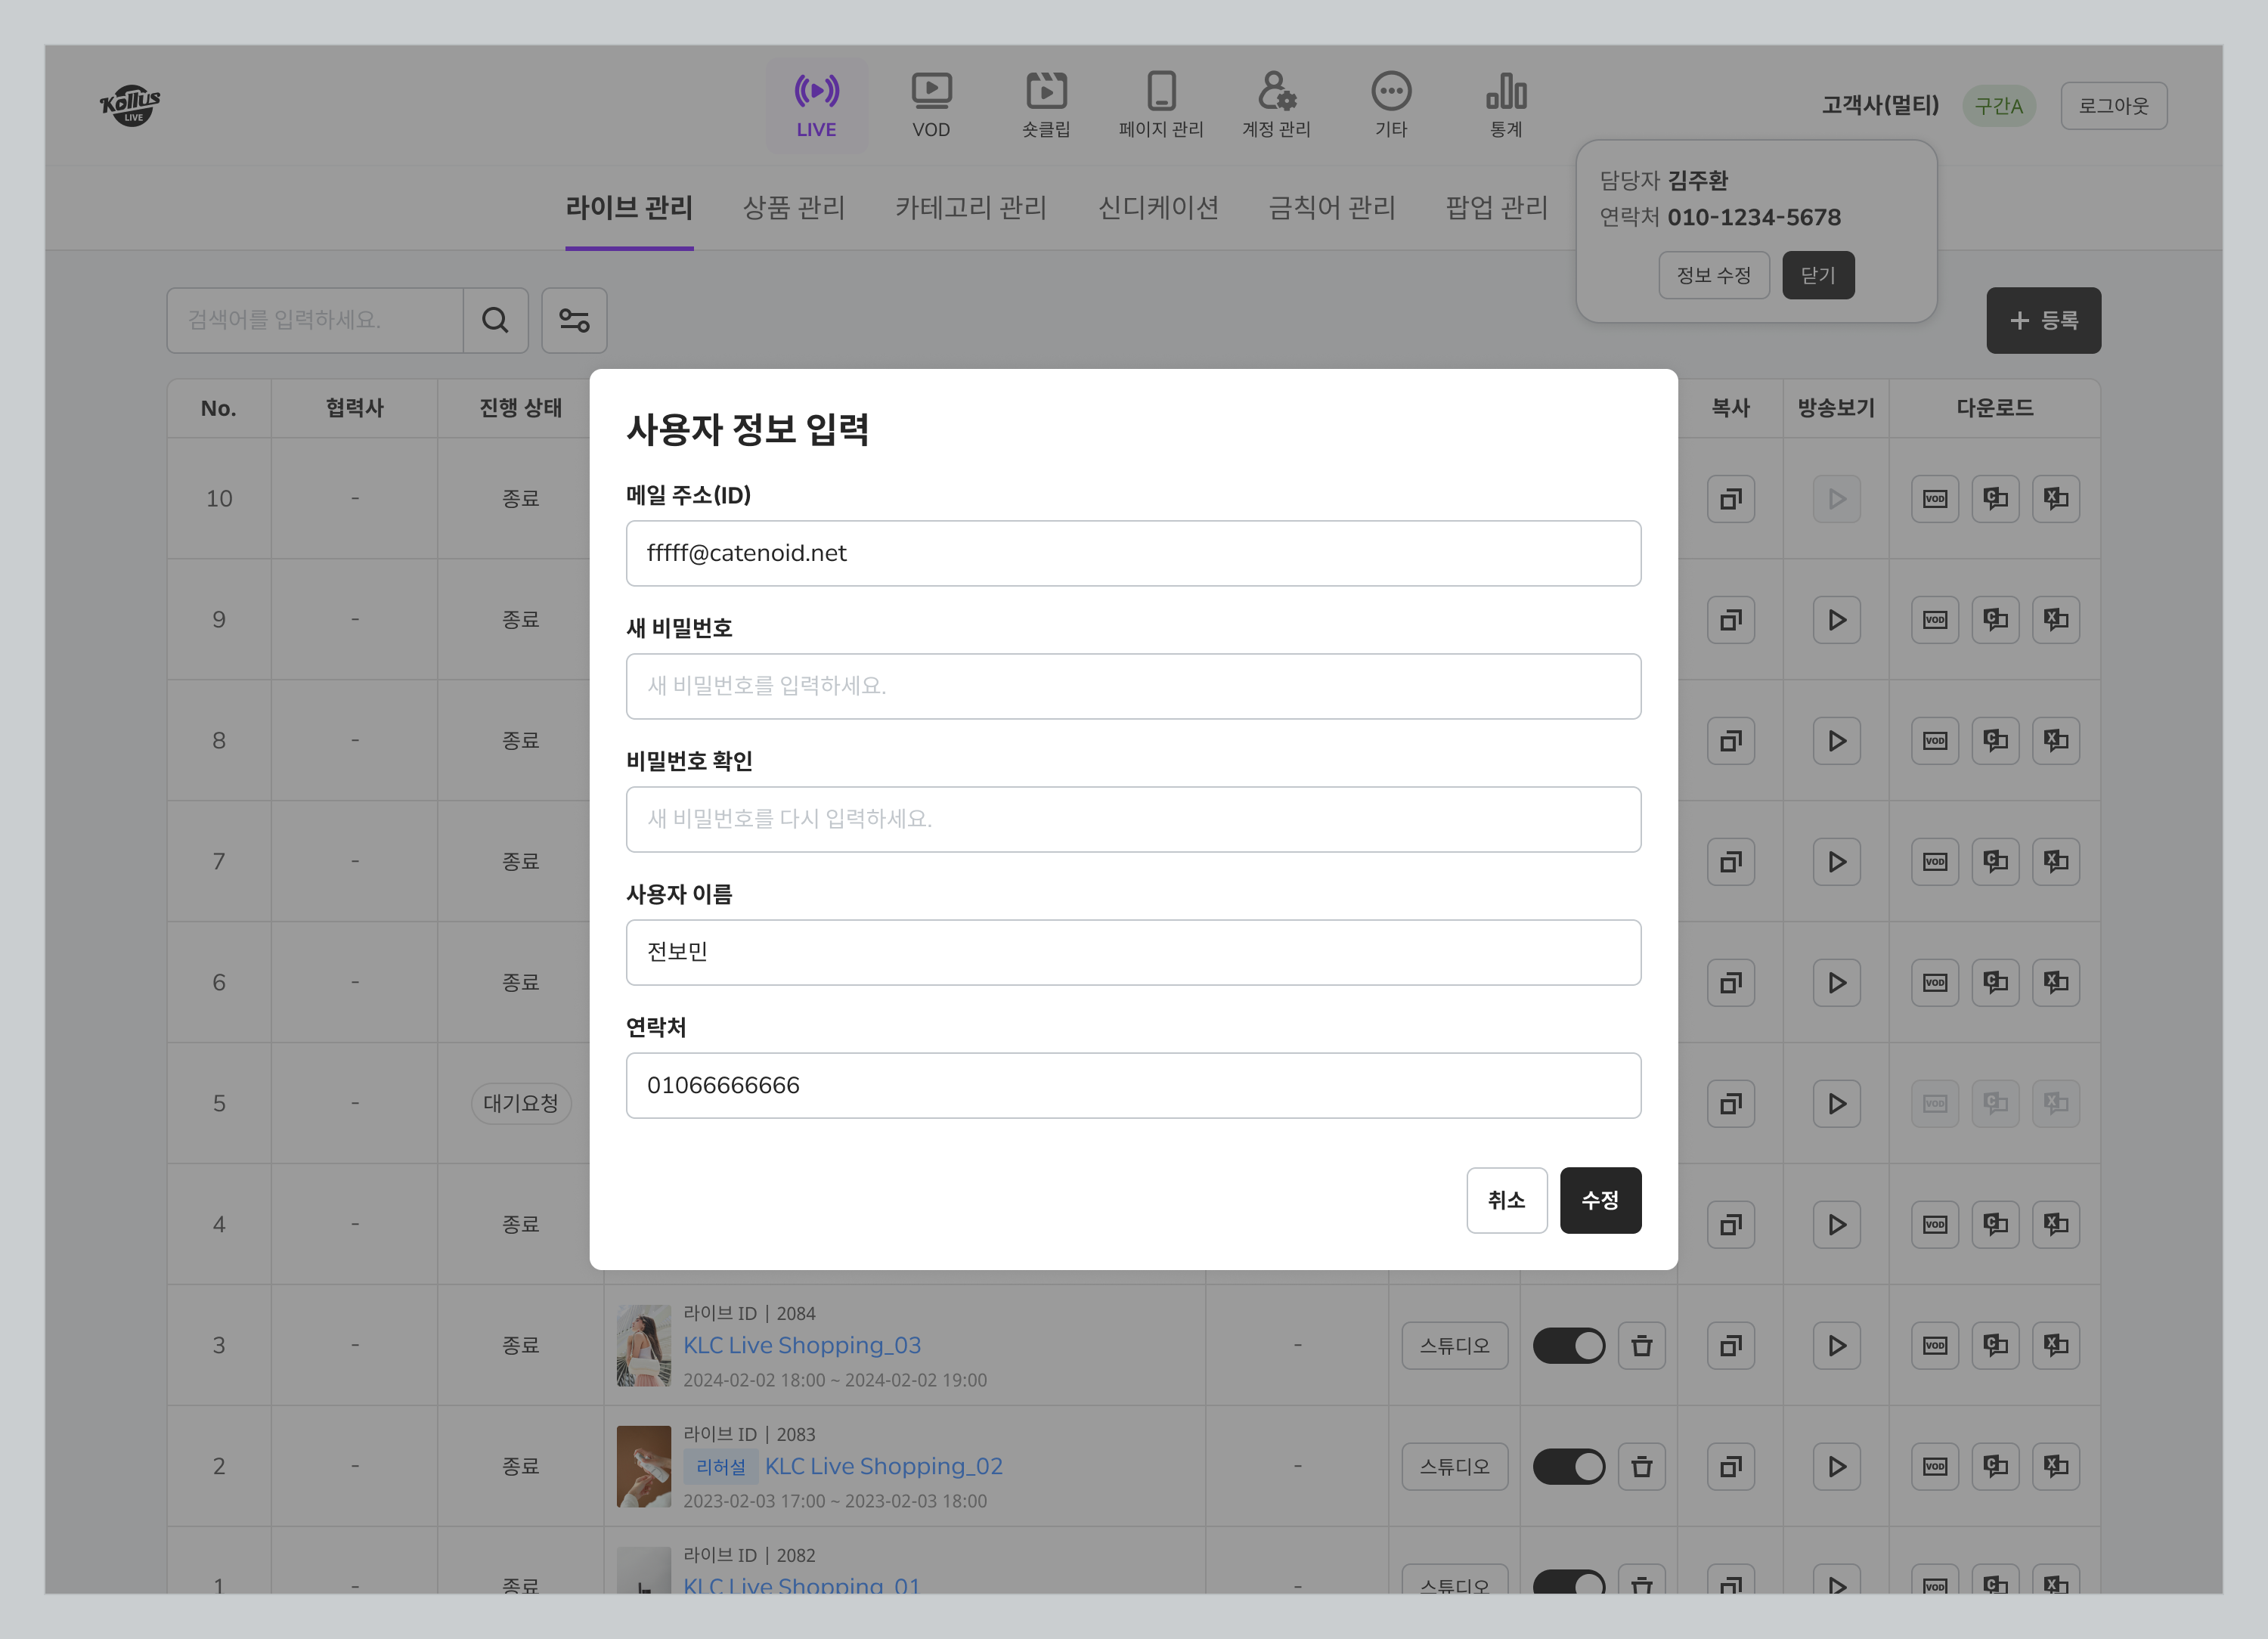Open the 통계 statistics icon

(x=1506, y=92)
